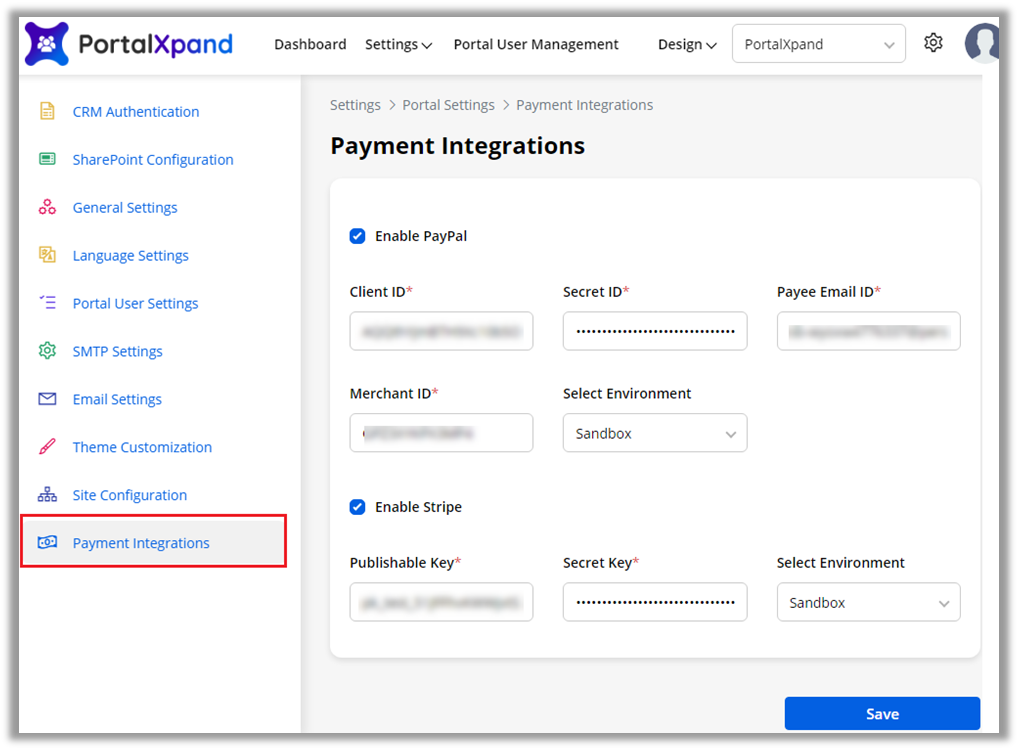The height and width of the screenshot is (750, 1019).
Task: Click the Email Settings envelope icon
Action: [47, 399]
